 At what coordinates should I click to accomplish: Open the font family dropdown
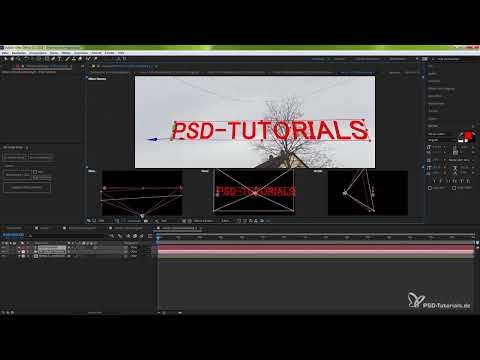(442, 134)
